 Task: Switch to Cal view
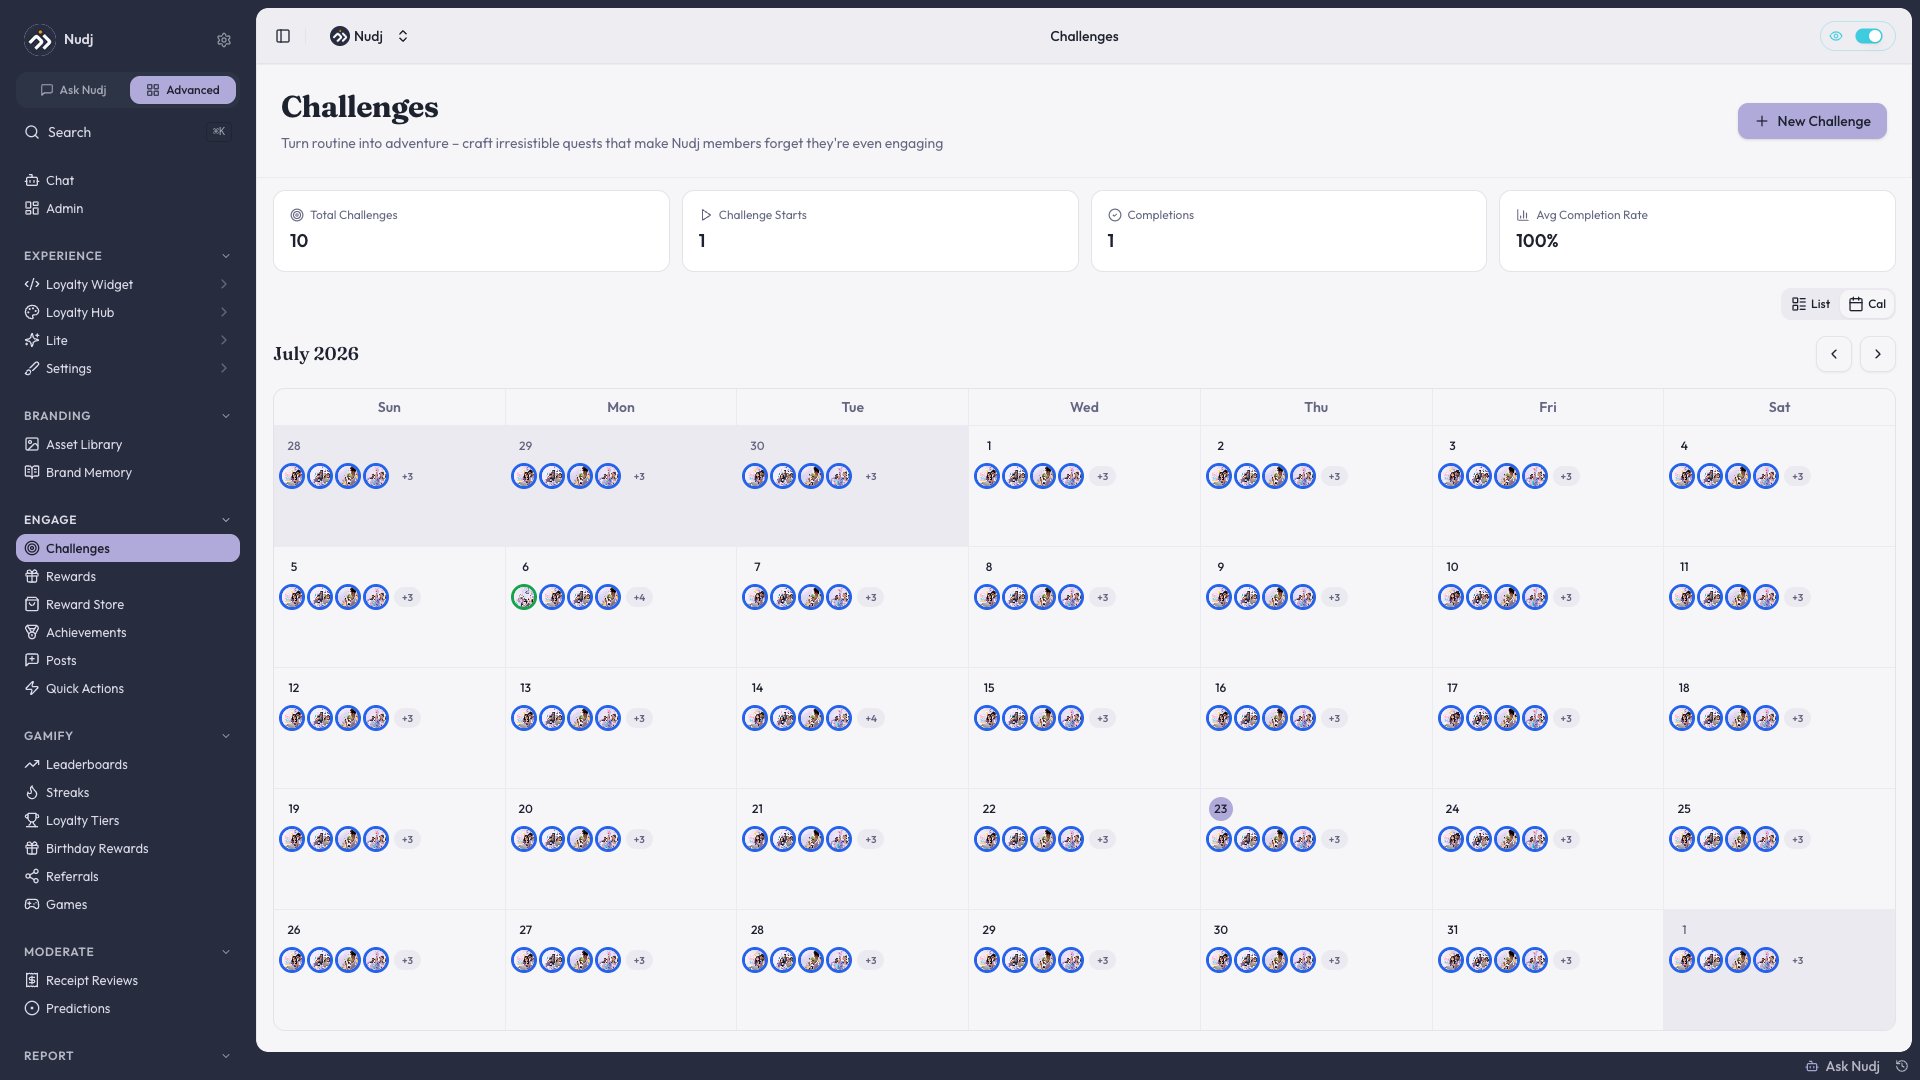pos(1867,304)
